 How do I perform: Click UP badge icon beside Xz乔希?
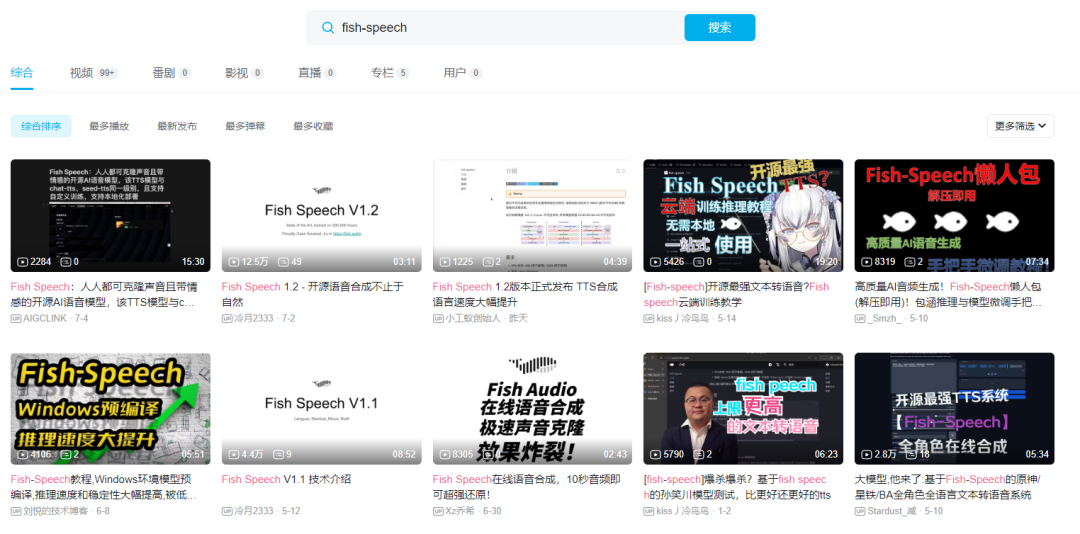click(x=438, y=511)
